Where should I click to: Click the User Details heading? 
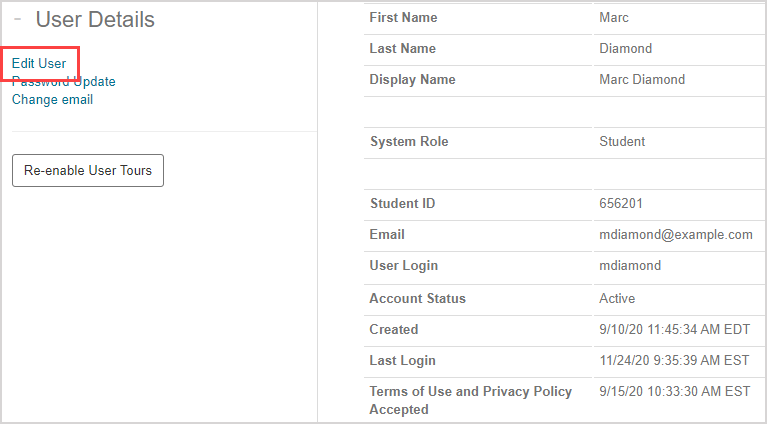[95, 19]
